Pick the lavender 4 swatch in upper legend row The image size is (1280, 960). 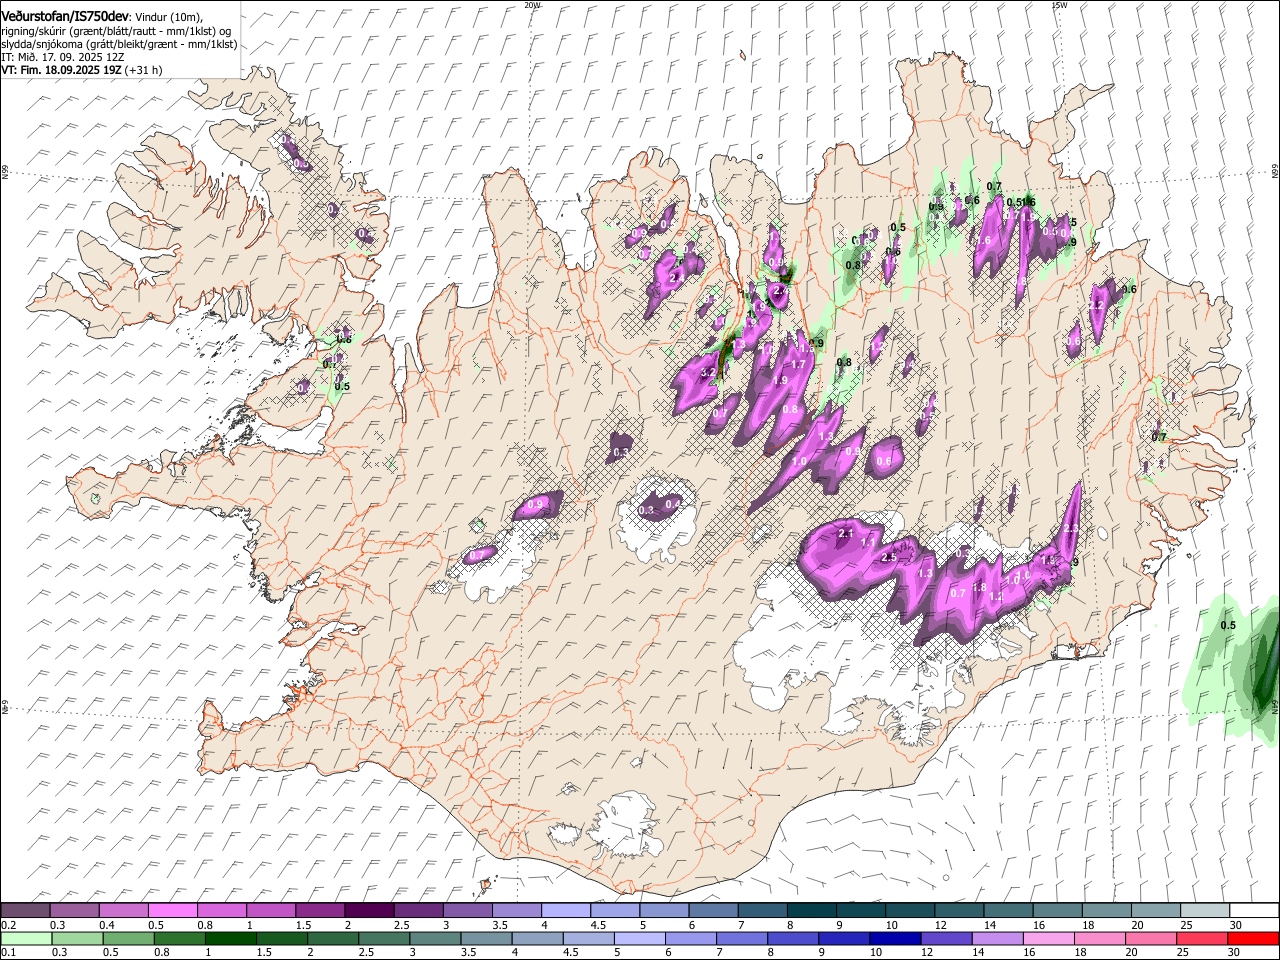(564, 911)
